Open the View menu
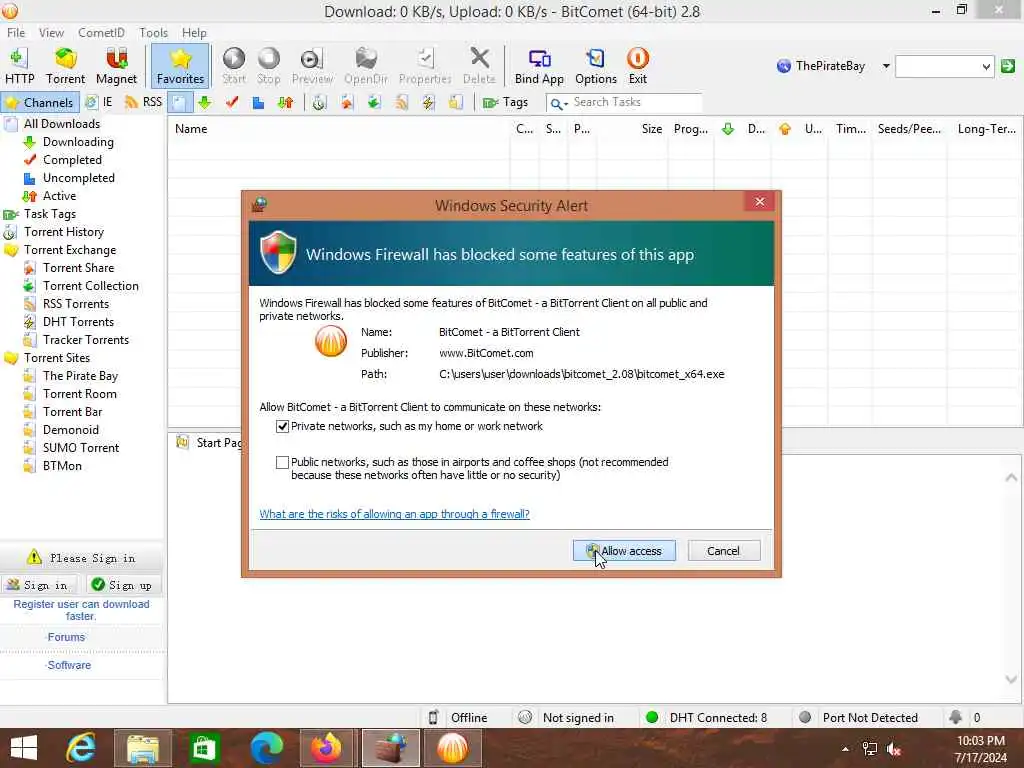 [51, 33]
